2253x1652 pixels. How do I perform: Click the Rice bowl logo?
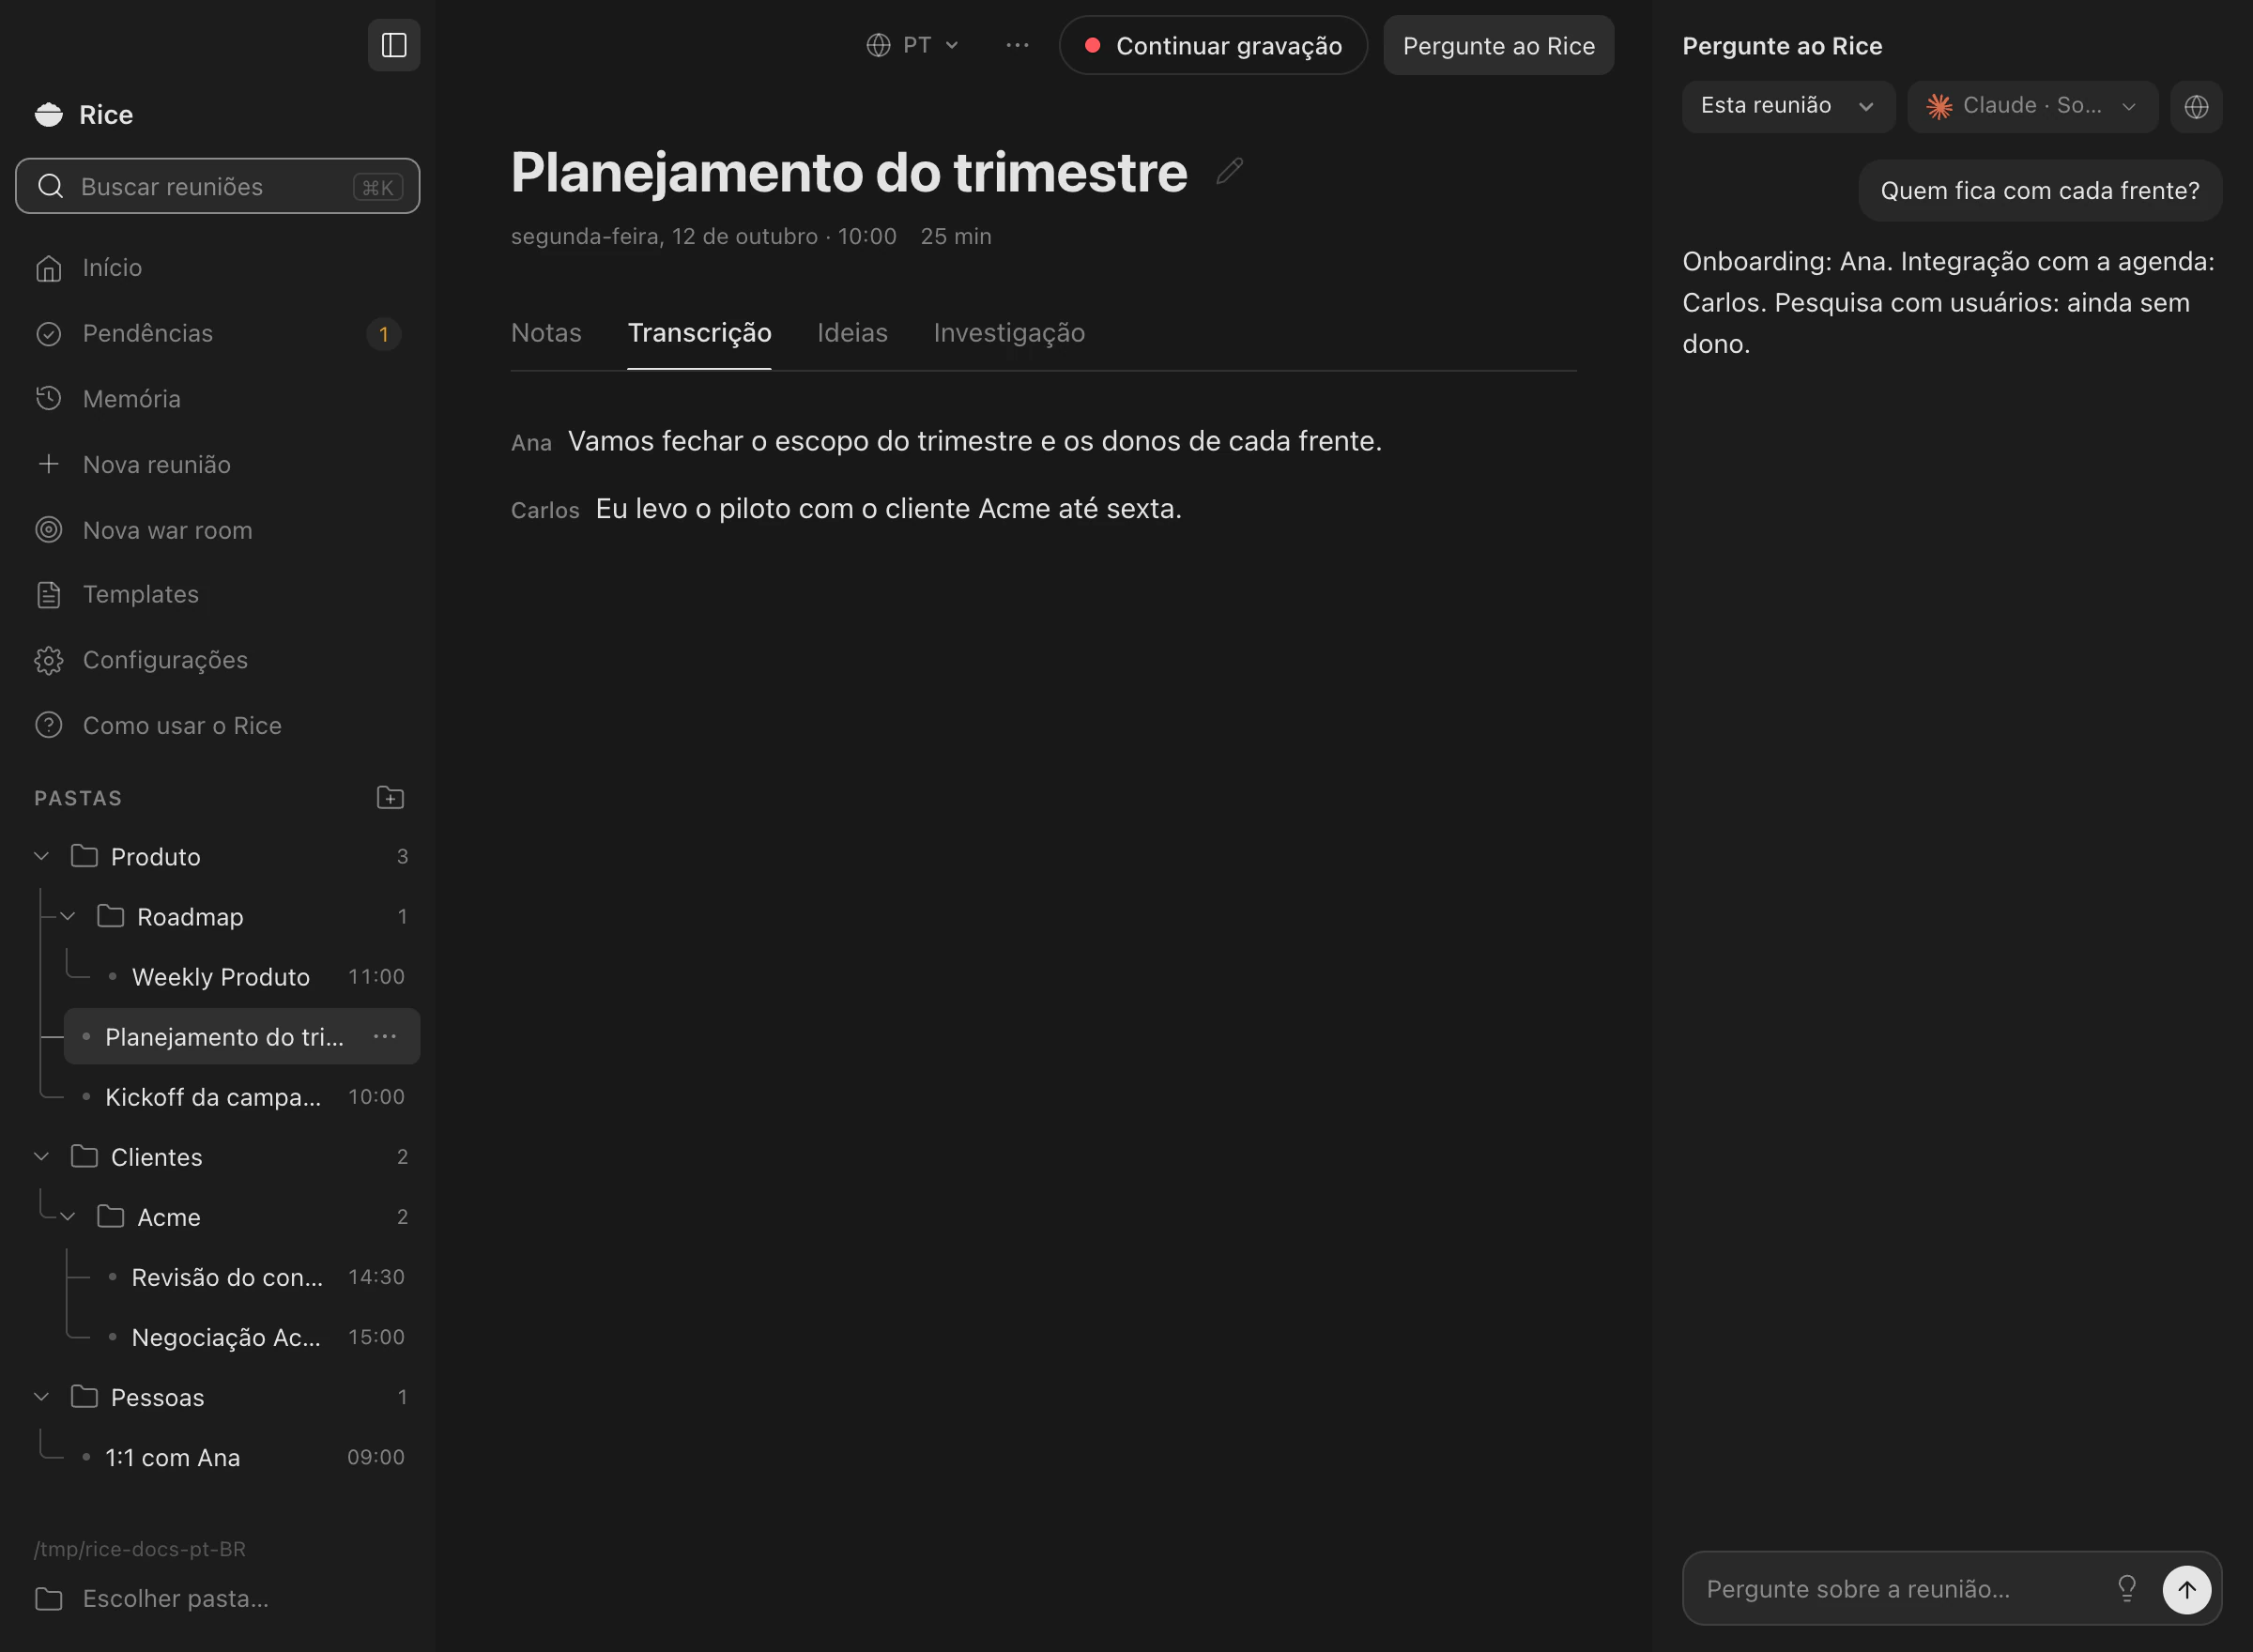point(48,114)
